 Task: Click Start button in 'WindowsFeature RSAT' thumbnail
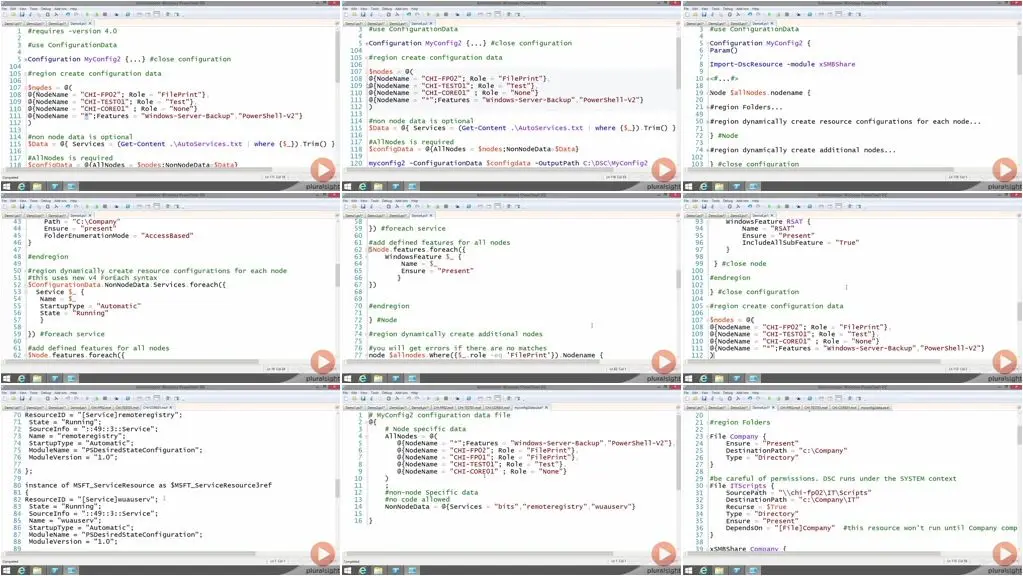tap(688, 378)
